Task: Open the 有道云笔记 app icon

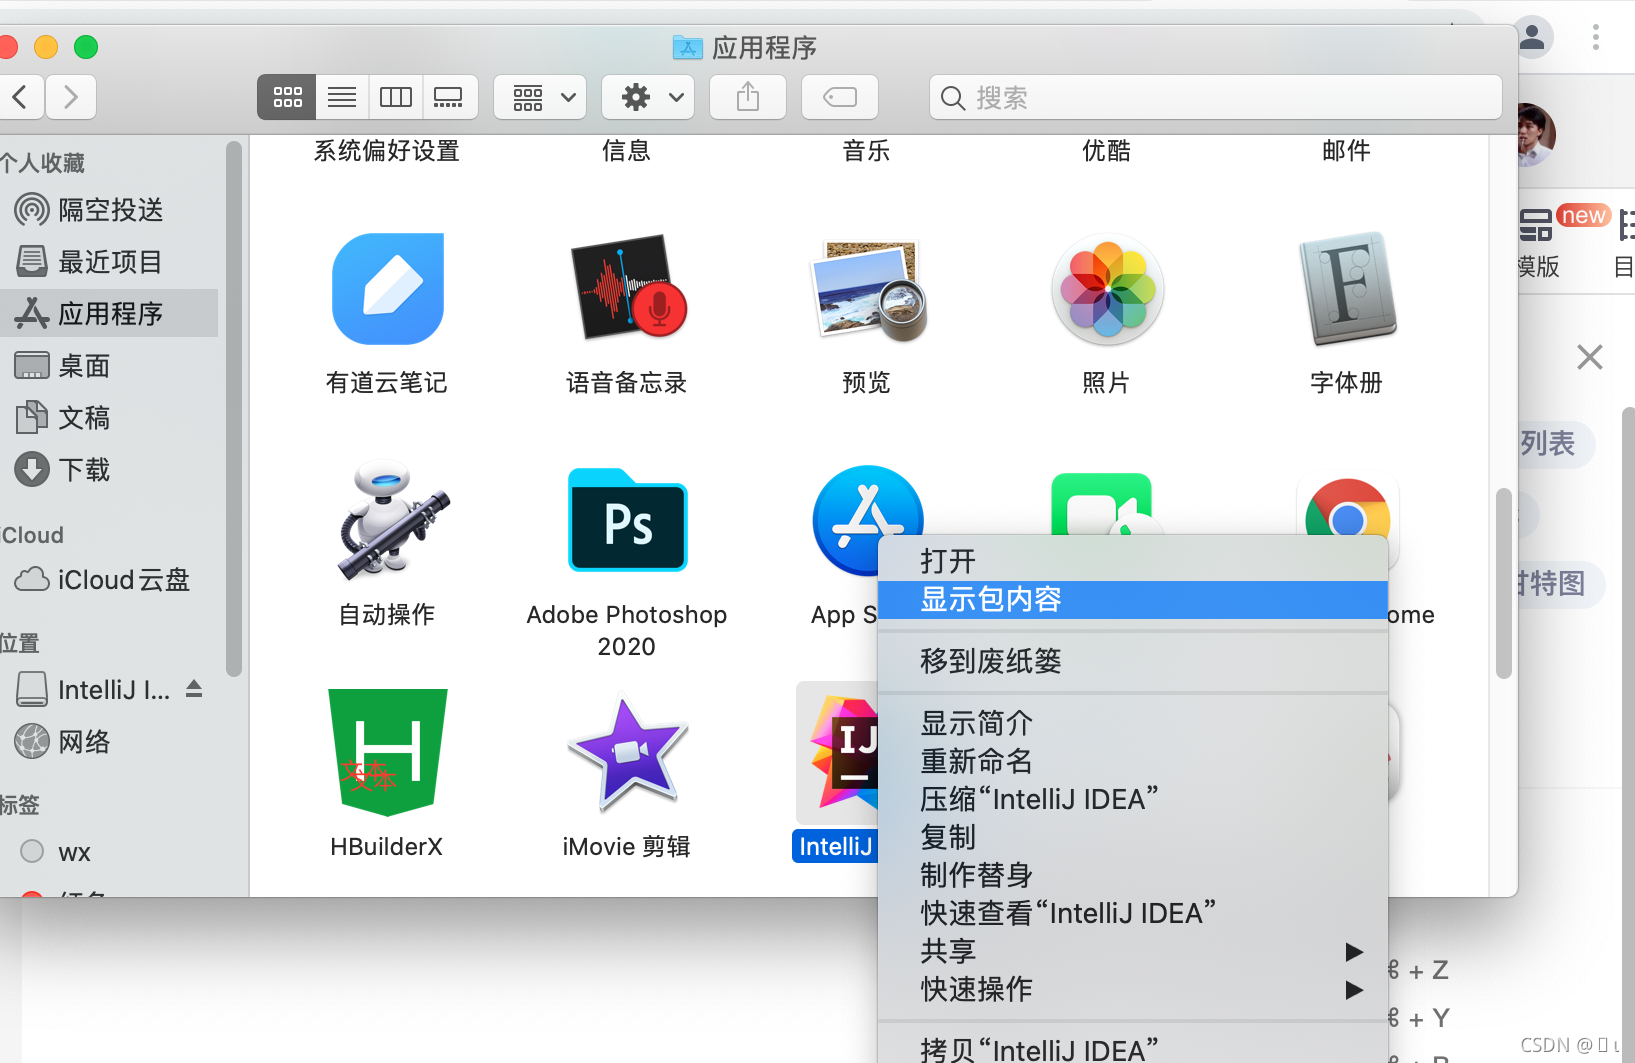Action: [x=387, y=289]
